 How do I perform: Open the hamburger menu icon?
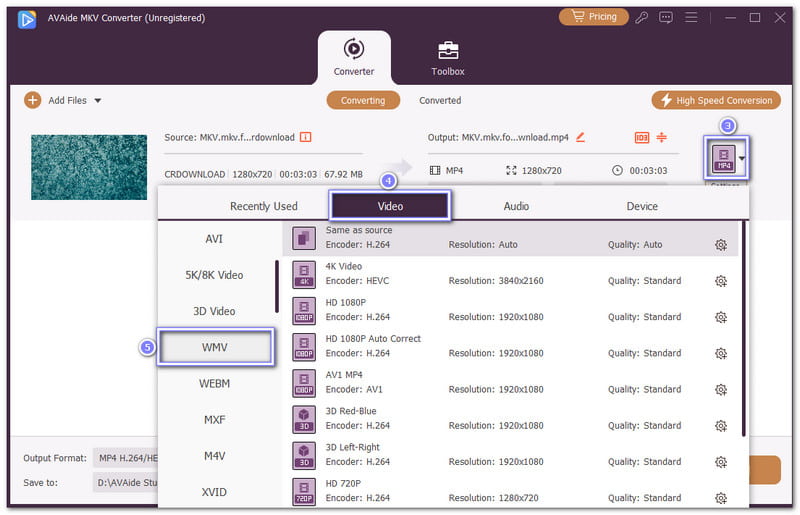pos(691,17)
